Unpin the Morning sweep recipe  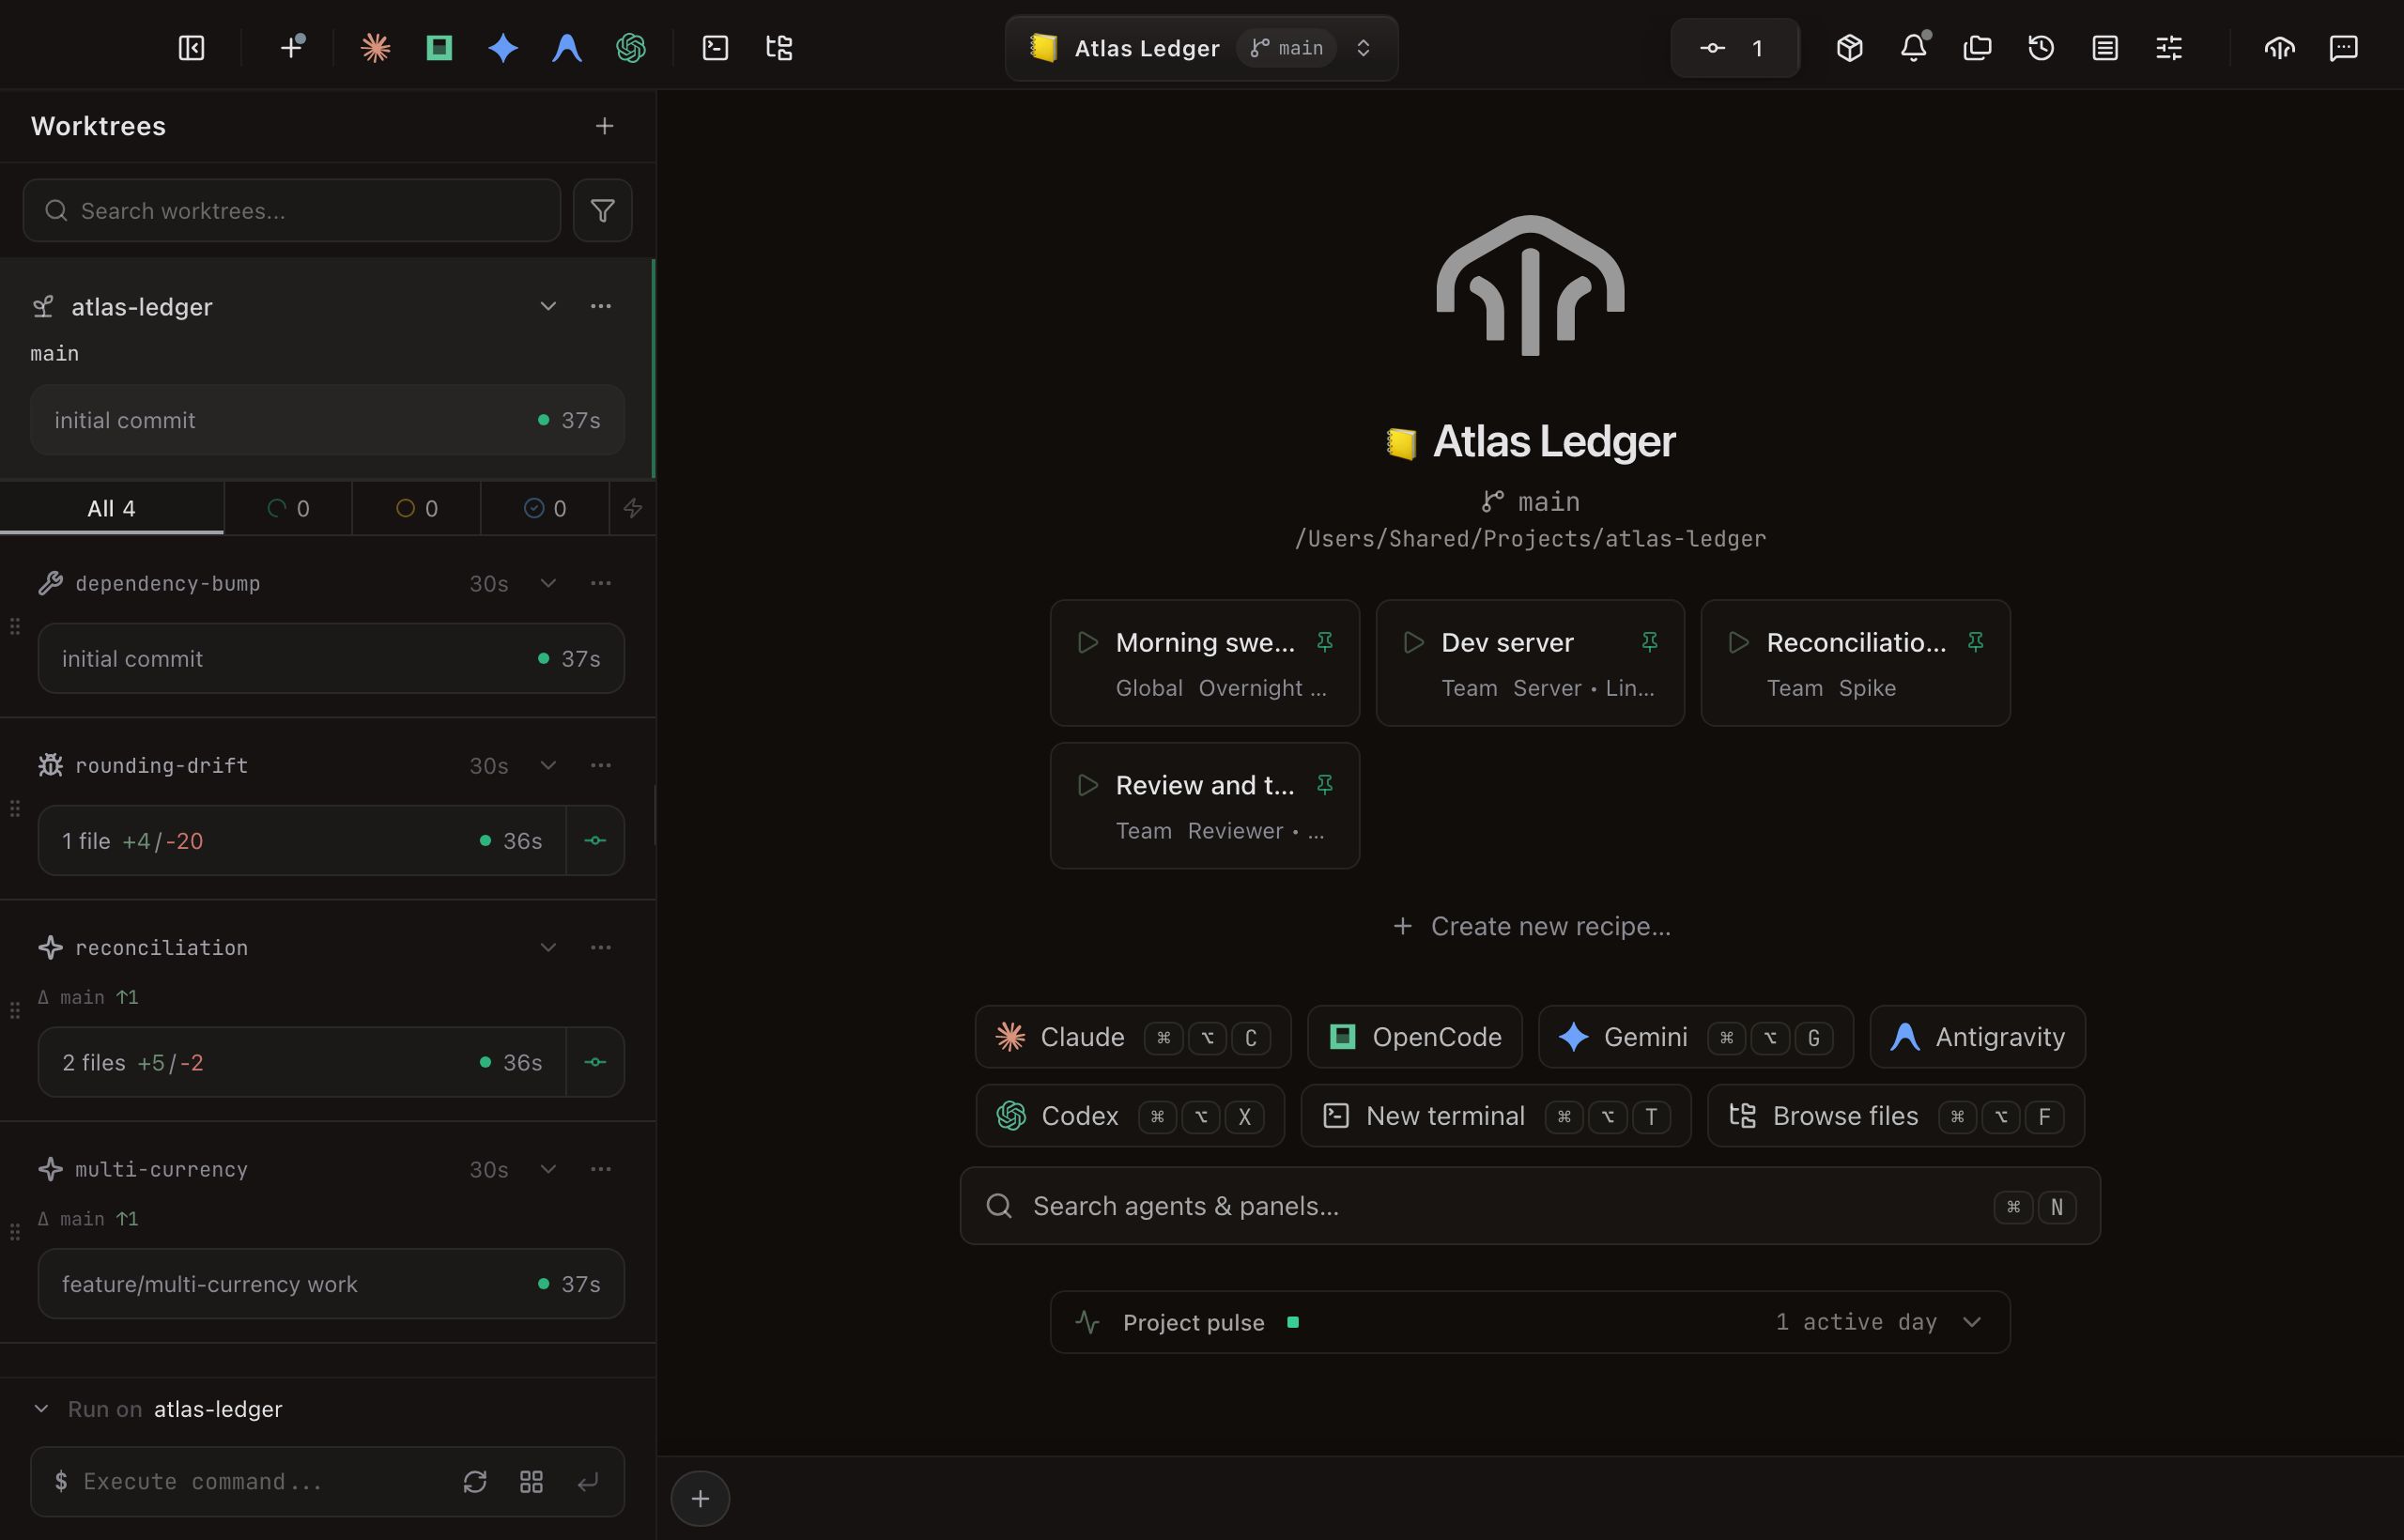pyautogui.click(x=1325, y=642)
